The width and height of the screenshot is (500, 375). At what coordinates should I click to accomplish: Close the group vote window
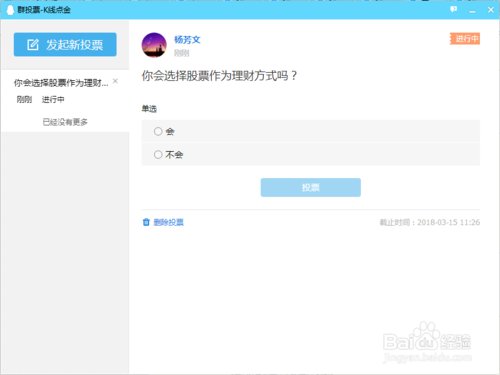pyautogui.click(x=491, y=10)
